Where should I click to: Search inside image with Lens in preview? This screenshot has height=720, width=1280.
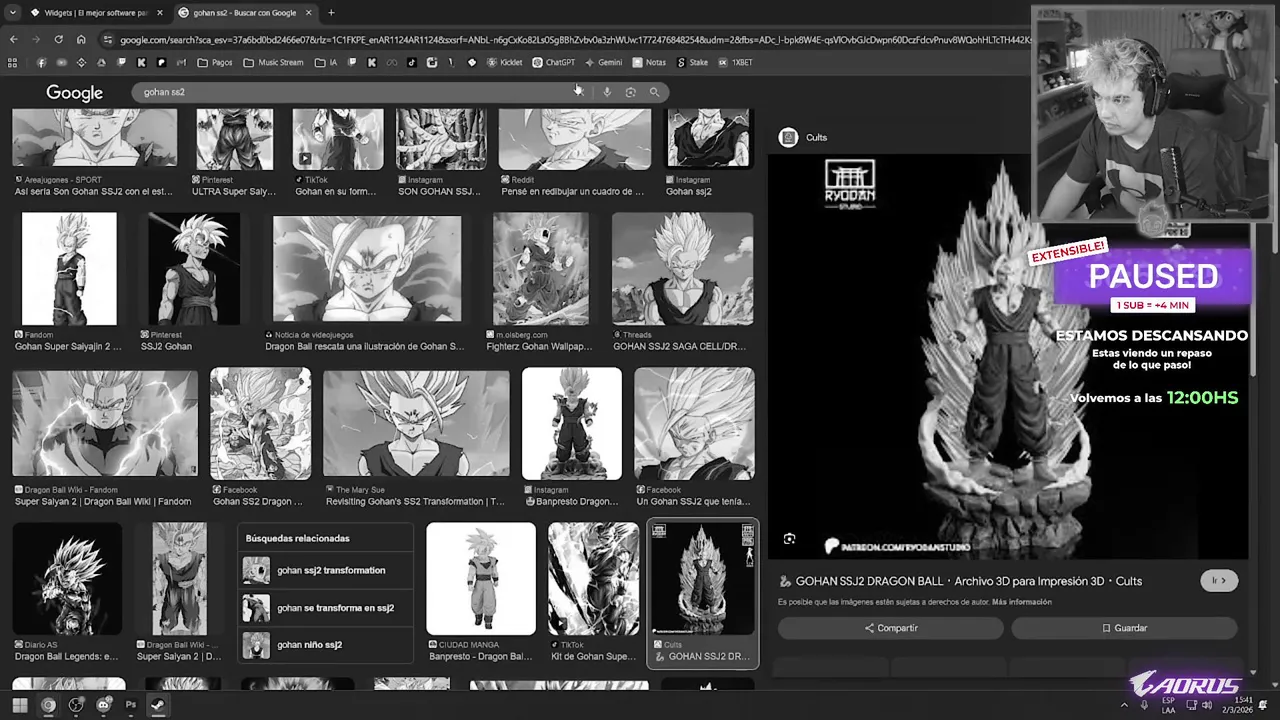point(789,539)
